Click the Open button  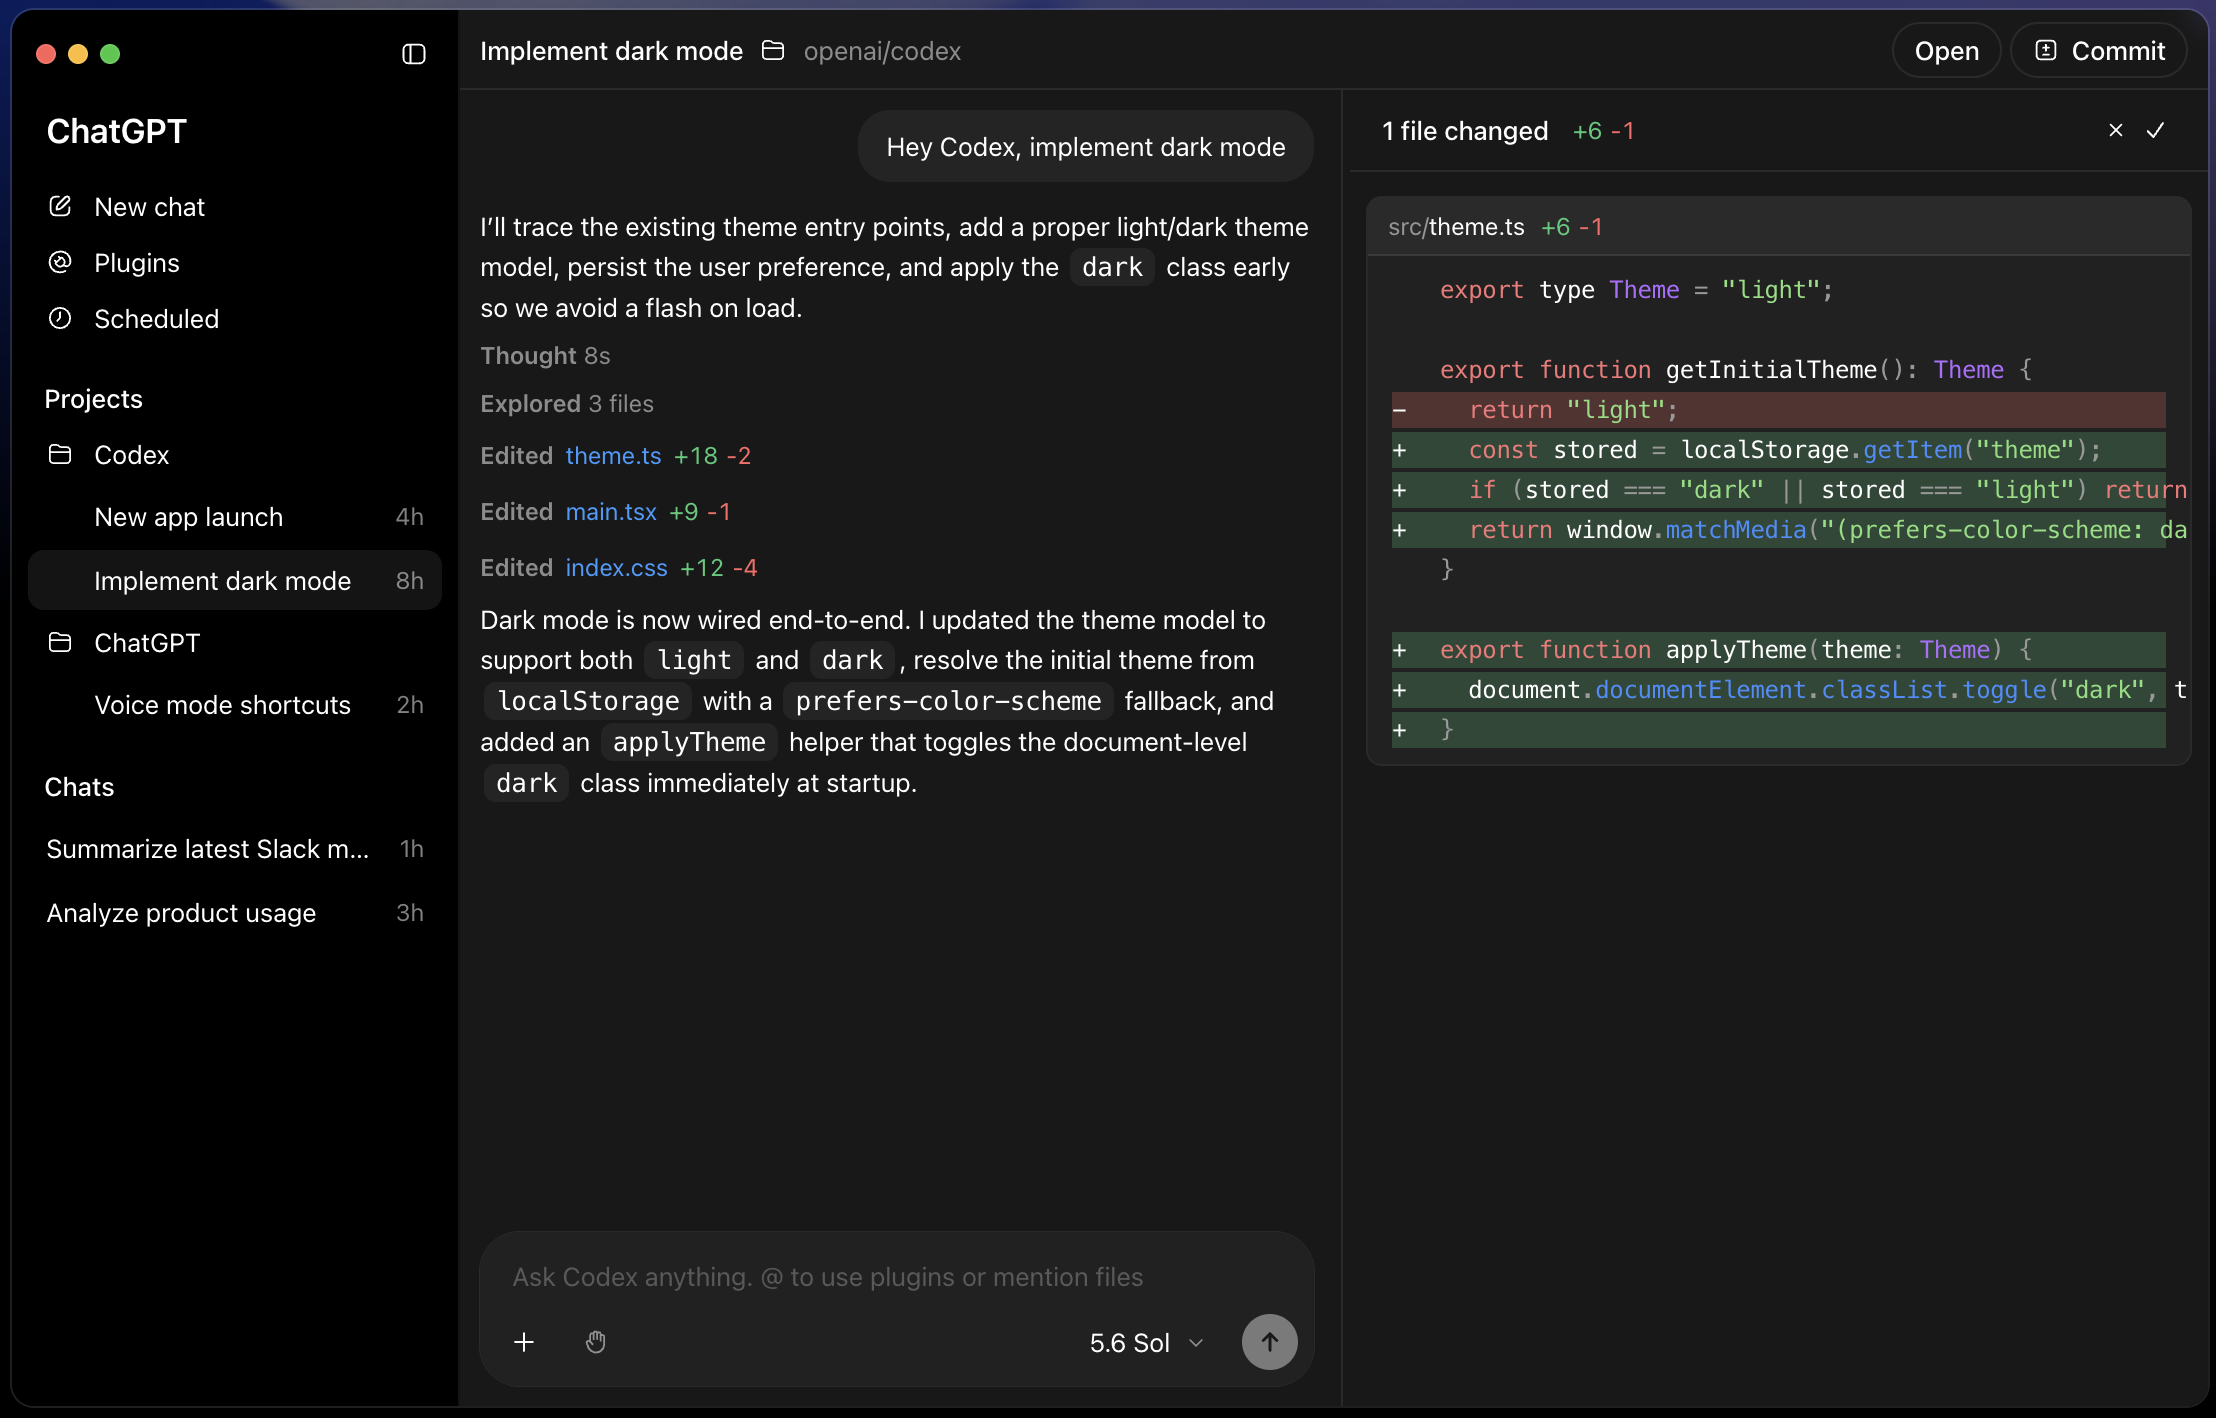tap(1946, 51)
